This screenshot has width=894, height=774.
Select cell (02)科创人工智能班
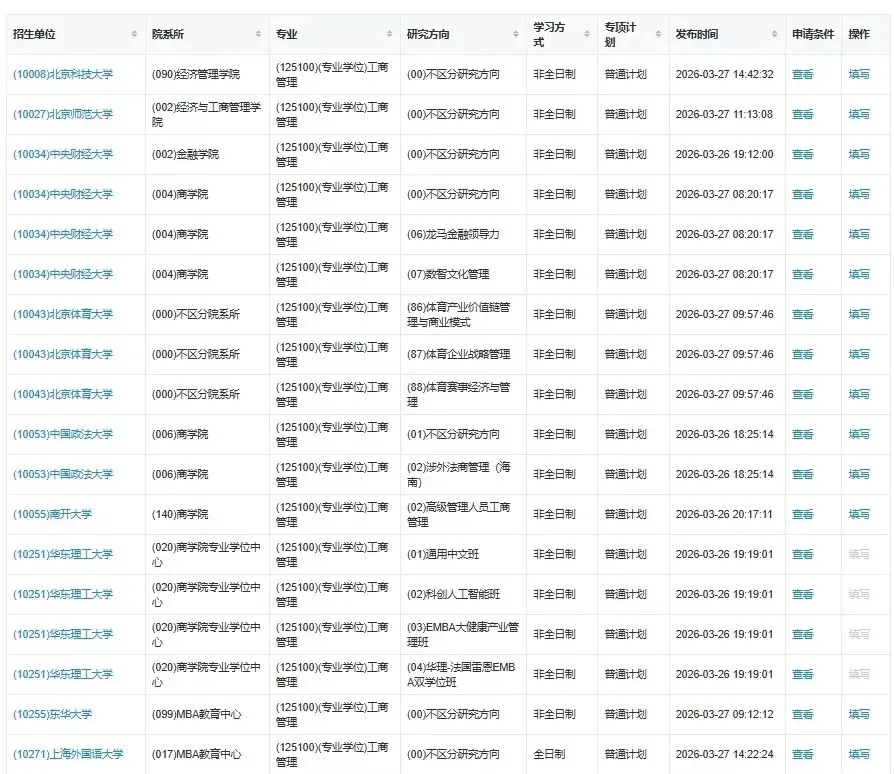pos(453,594)
